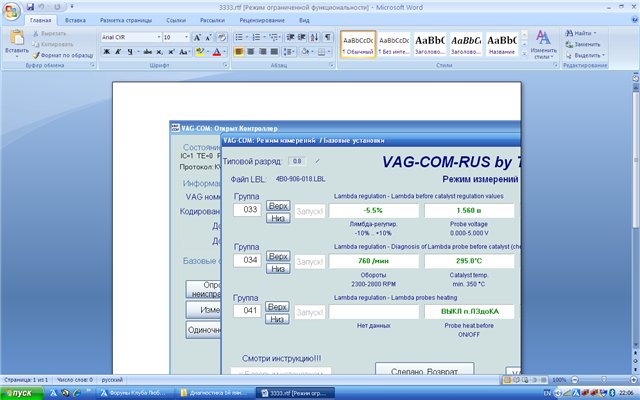The height and width of the screenshot is (400, 640).
Task: Open the line spacing dropdown
Action: pos(289,52)
